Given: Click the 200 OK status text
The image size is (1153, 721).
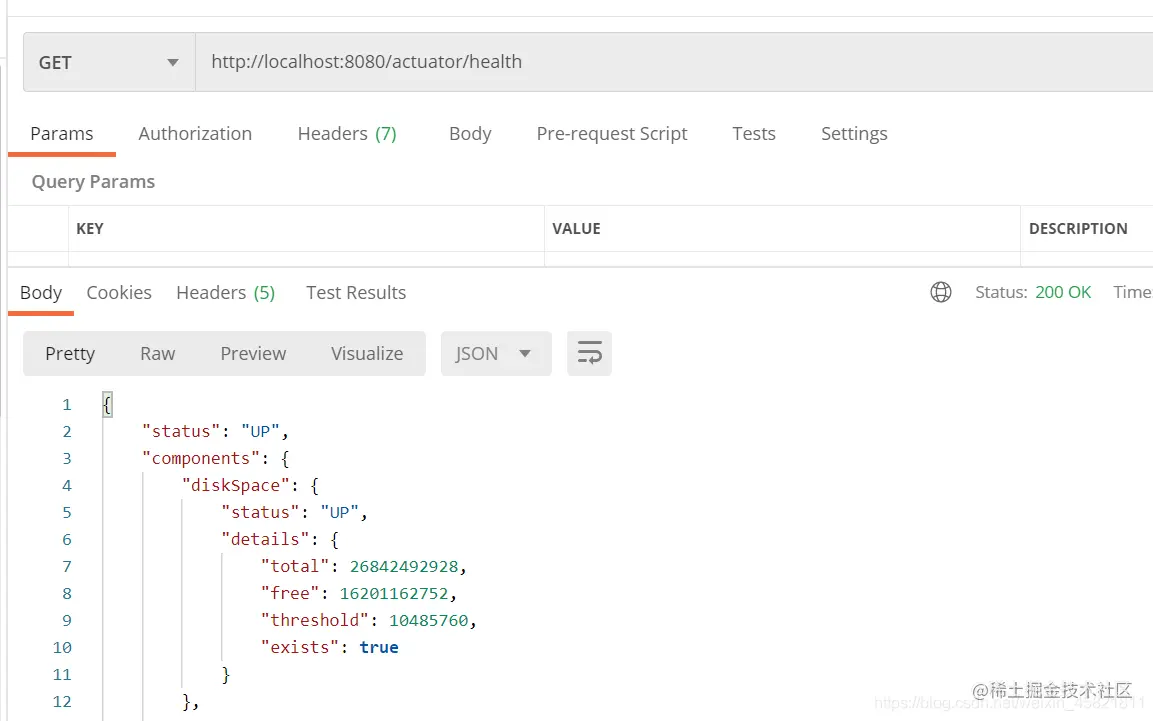Looking at the screenshot, I should [x=1063, y=293].
